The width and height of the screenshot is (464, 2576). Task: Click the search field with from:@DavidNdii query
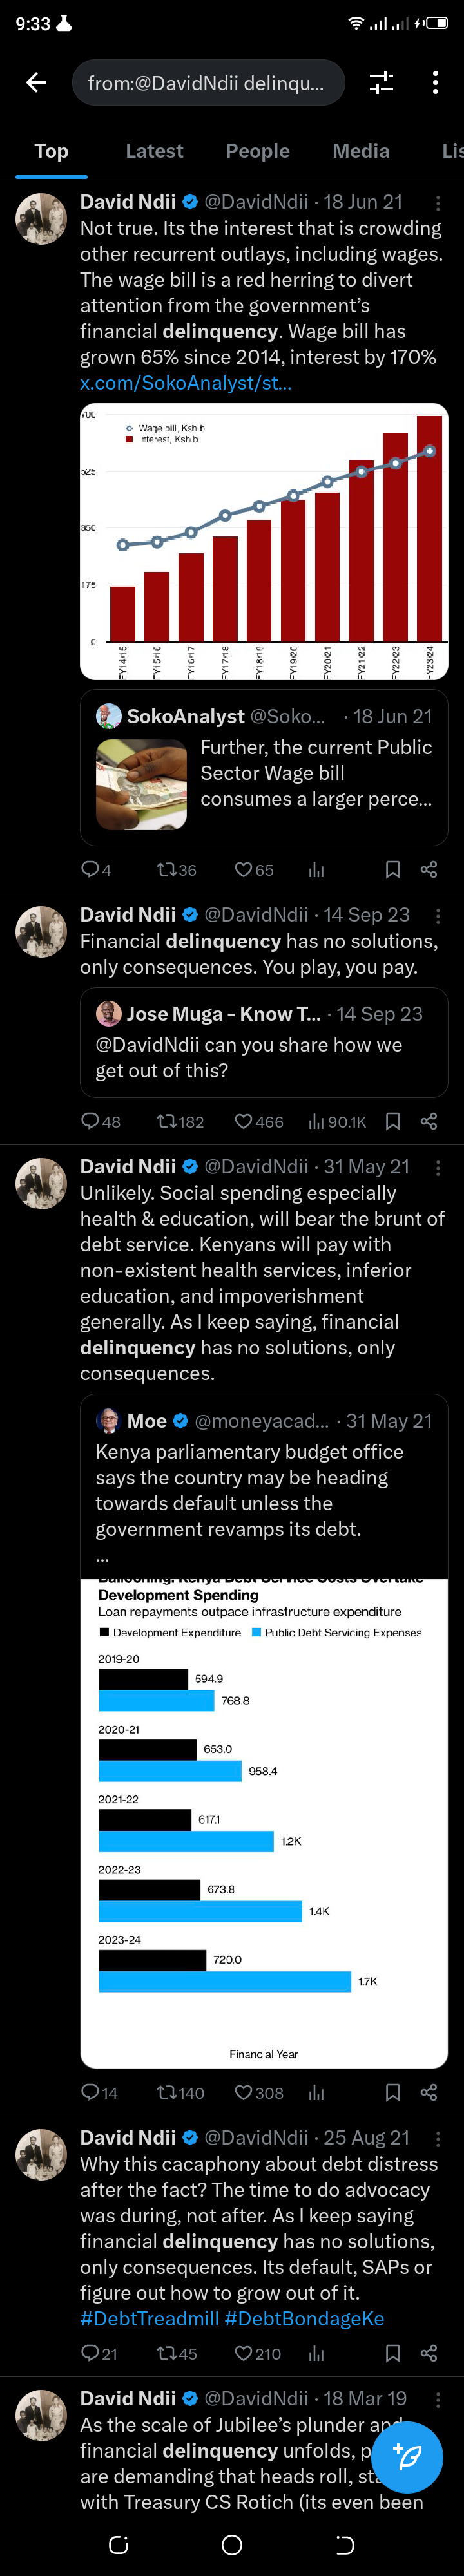[208, 83]
